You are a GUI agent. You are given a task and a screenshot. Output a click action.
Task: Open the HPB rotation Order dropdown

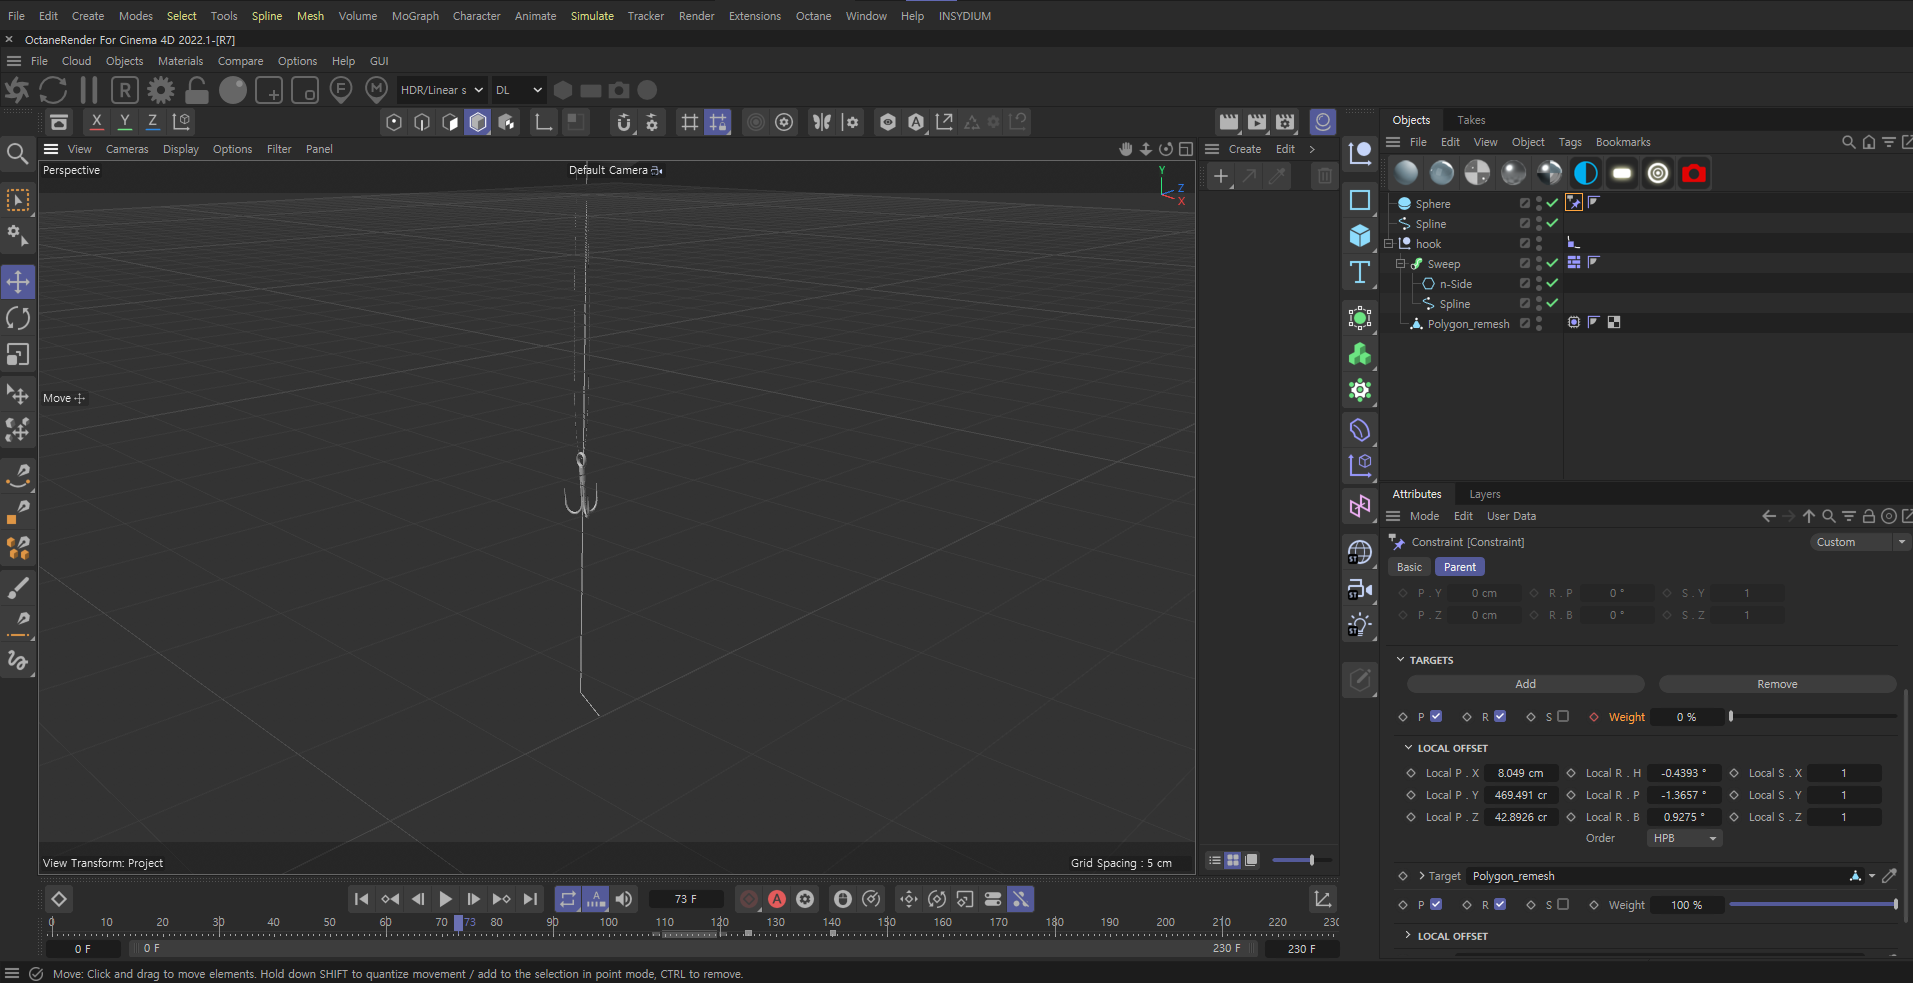1684,838
